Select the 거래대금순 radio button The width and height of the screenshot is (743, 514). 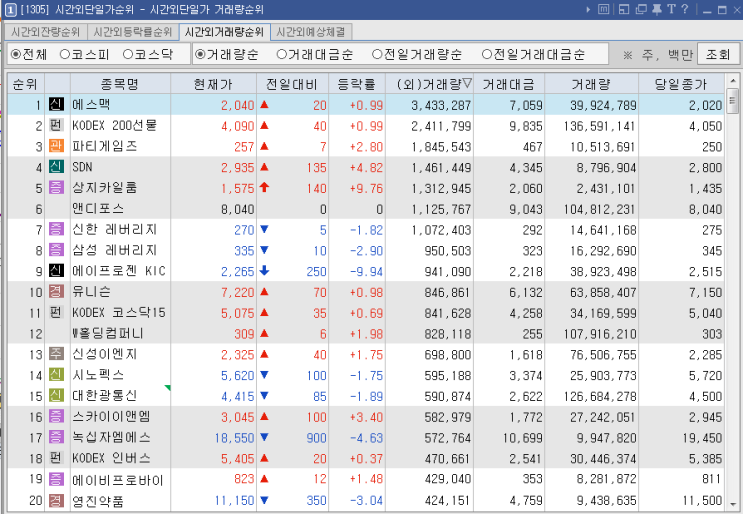[x=281, y=54]
